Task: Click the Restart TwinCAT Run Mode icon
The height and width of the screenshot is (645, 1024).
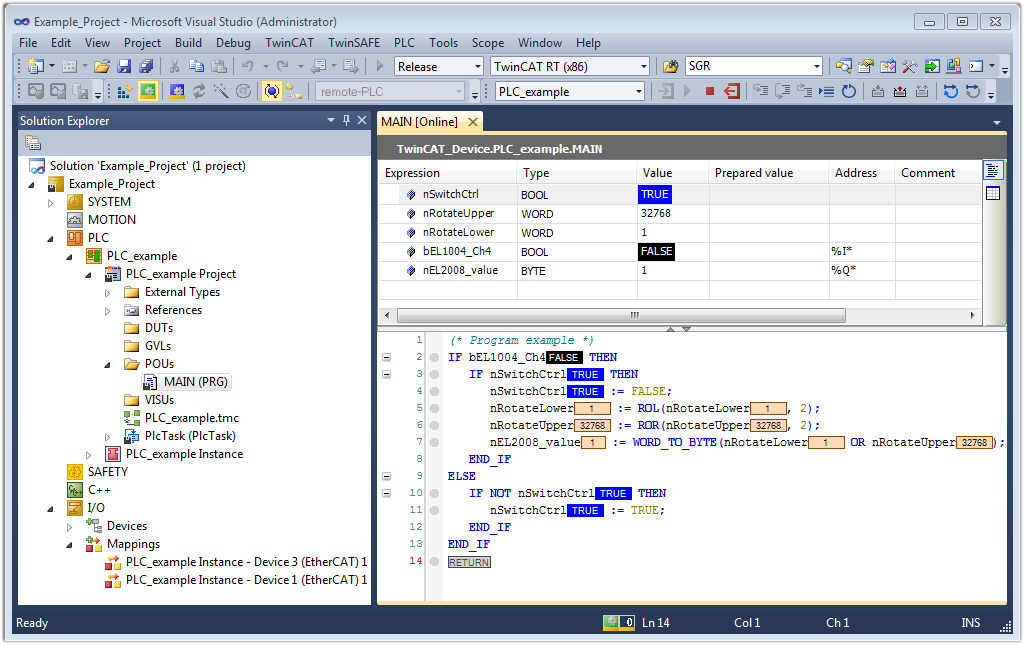Action: point(148,92)
